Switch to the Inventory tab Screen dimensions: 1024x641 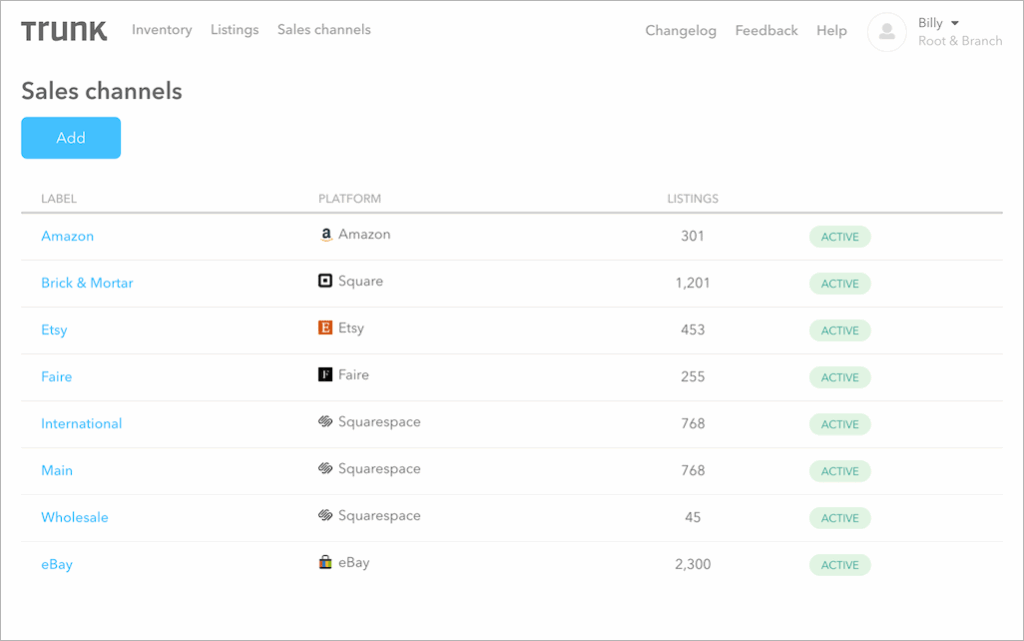click(x=161, y=30)
